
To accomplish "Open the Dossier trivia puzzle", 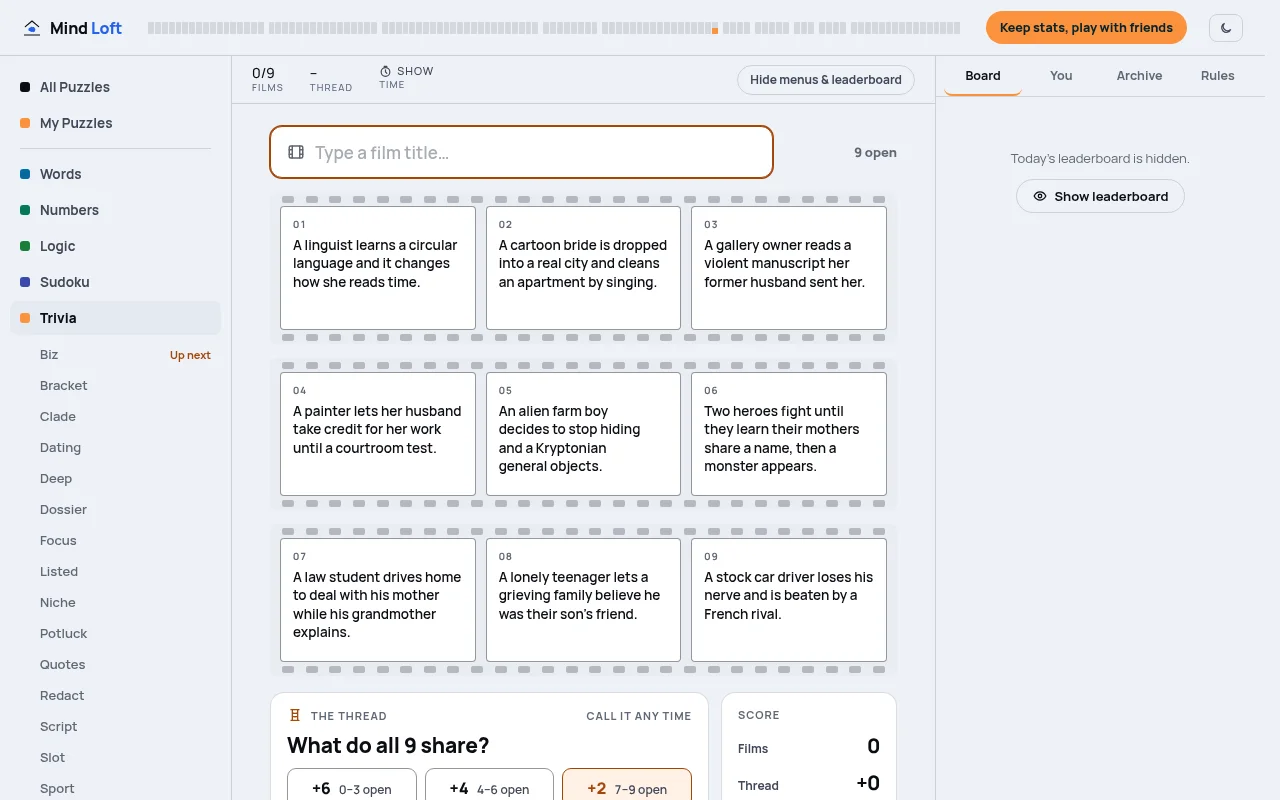I will tap(125, 510).
